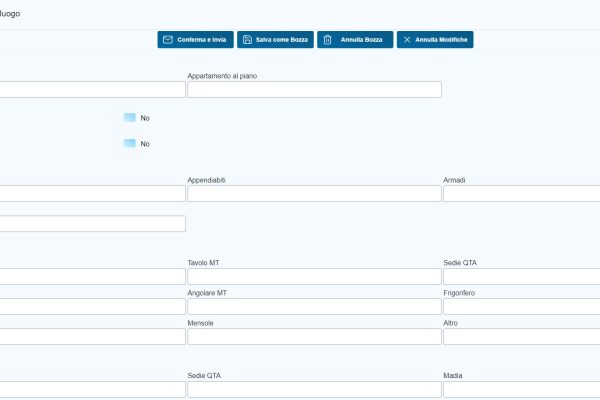This screenshot has width=600, height=400.
Task: Toggle the first No switch
Action: point(129,118)
